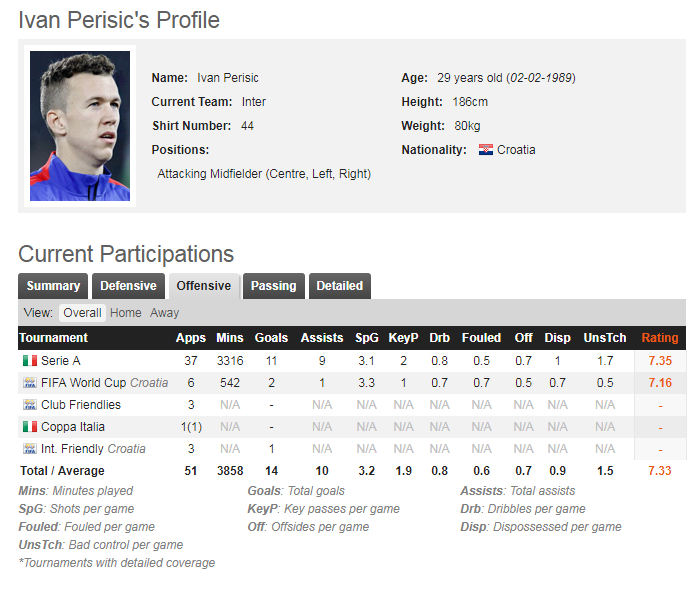Viewport: 688px width, 602px height.
Task: Sort table by Rating column header
Action: pos(659,338)
